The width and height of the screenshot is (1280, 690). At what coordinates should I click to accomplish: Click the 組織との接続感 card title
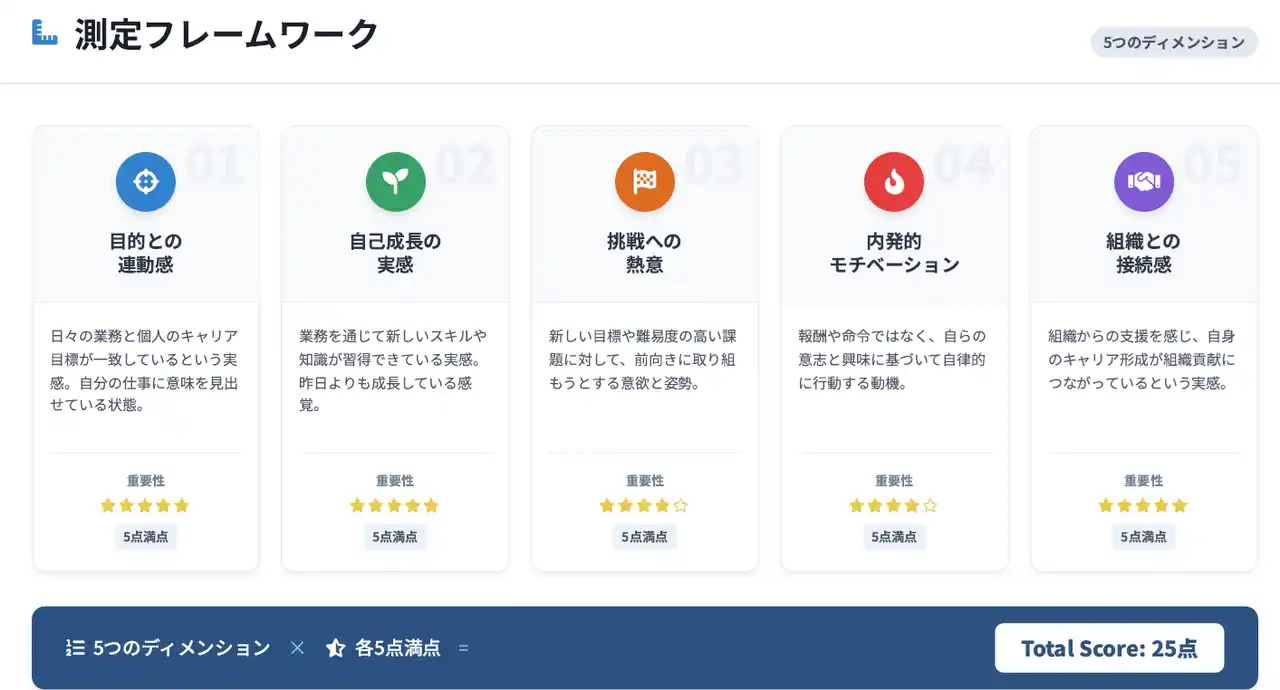coord(1144,253)
